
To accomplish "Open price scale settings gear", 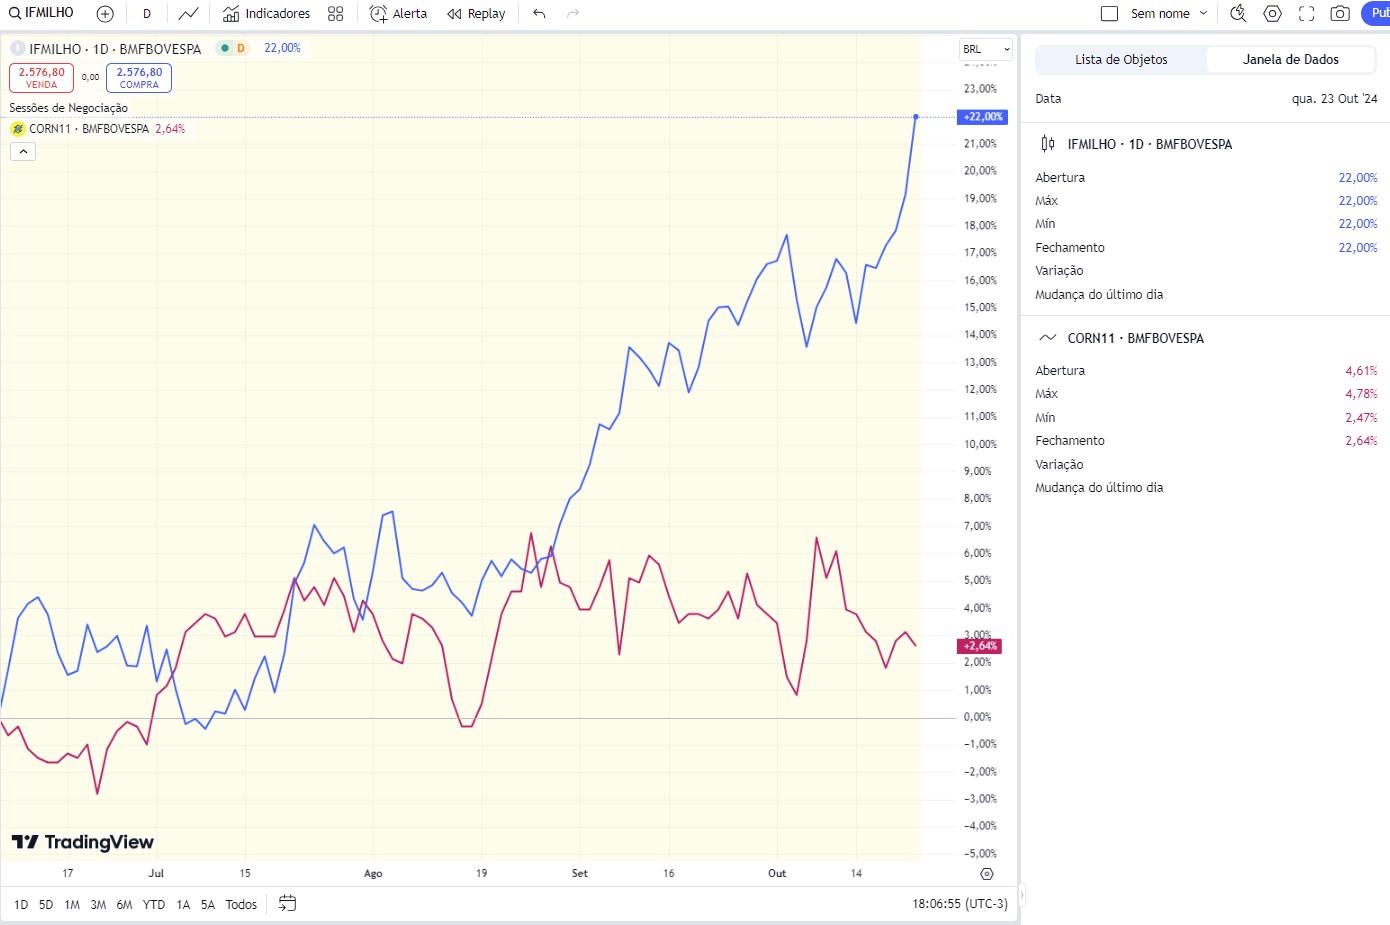I will coord(987,874).
